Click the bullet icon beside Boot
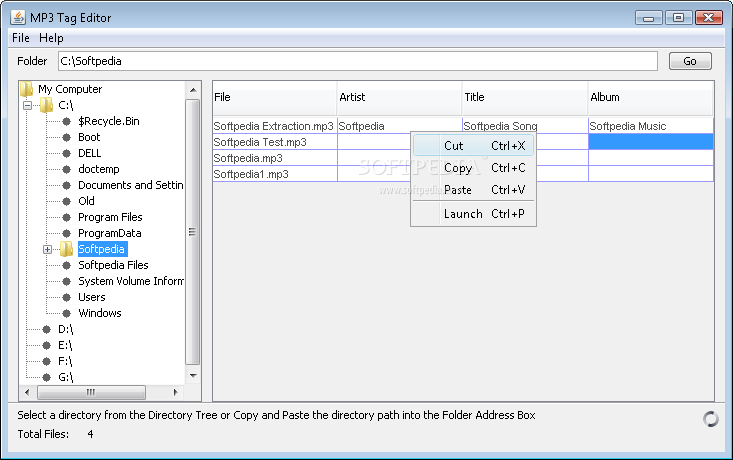Viewport: 733px width, 460px height. (66, 137)
